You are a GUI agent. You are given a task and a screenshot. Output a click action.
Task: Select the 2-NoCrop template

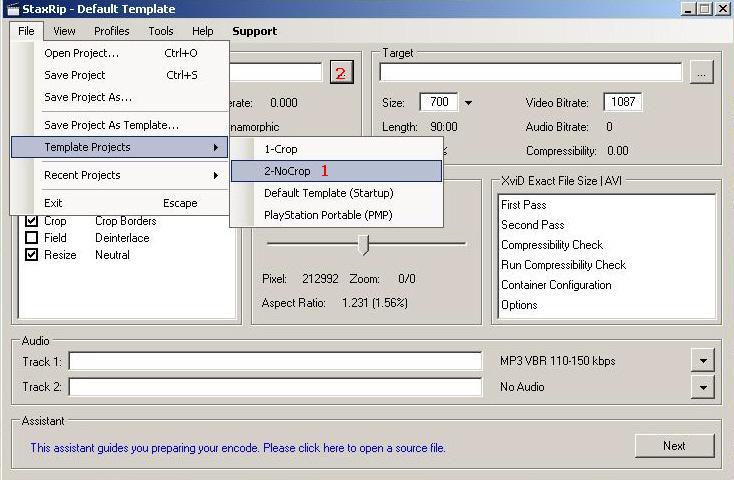pyautogui.click(x=336, y=171)
